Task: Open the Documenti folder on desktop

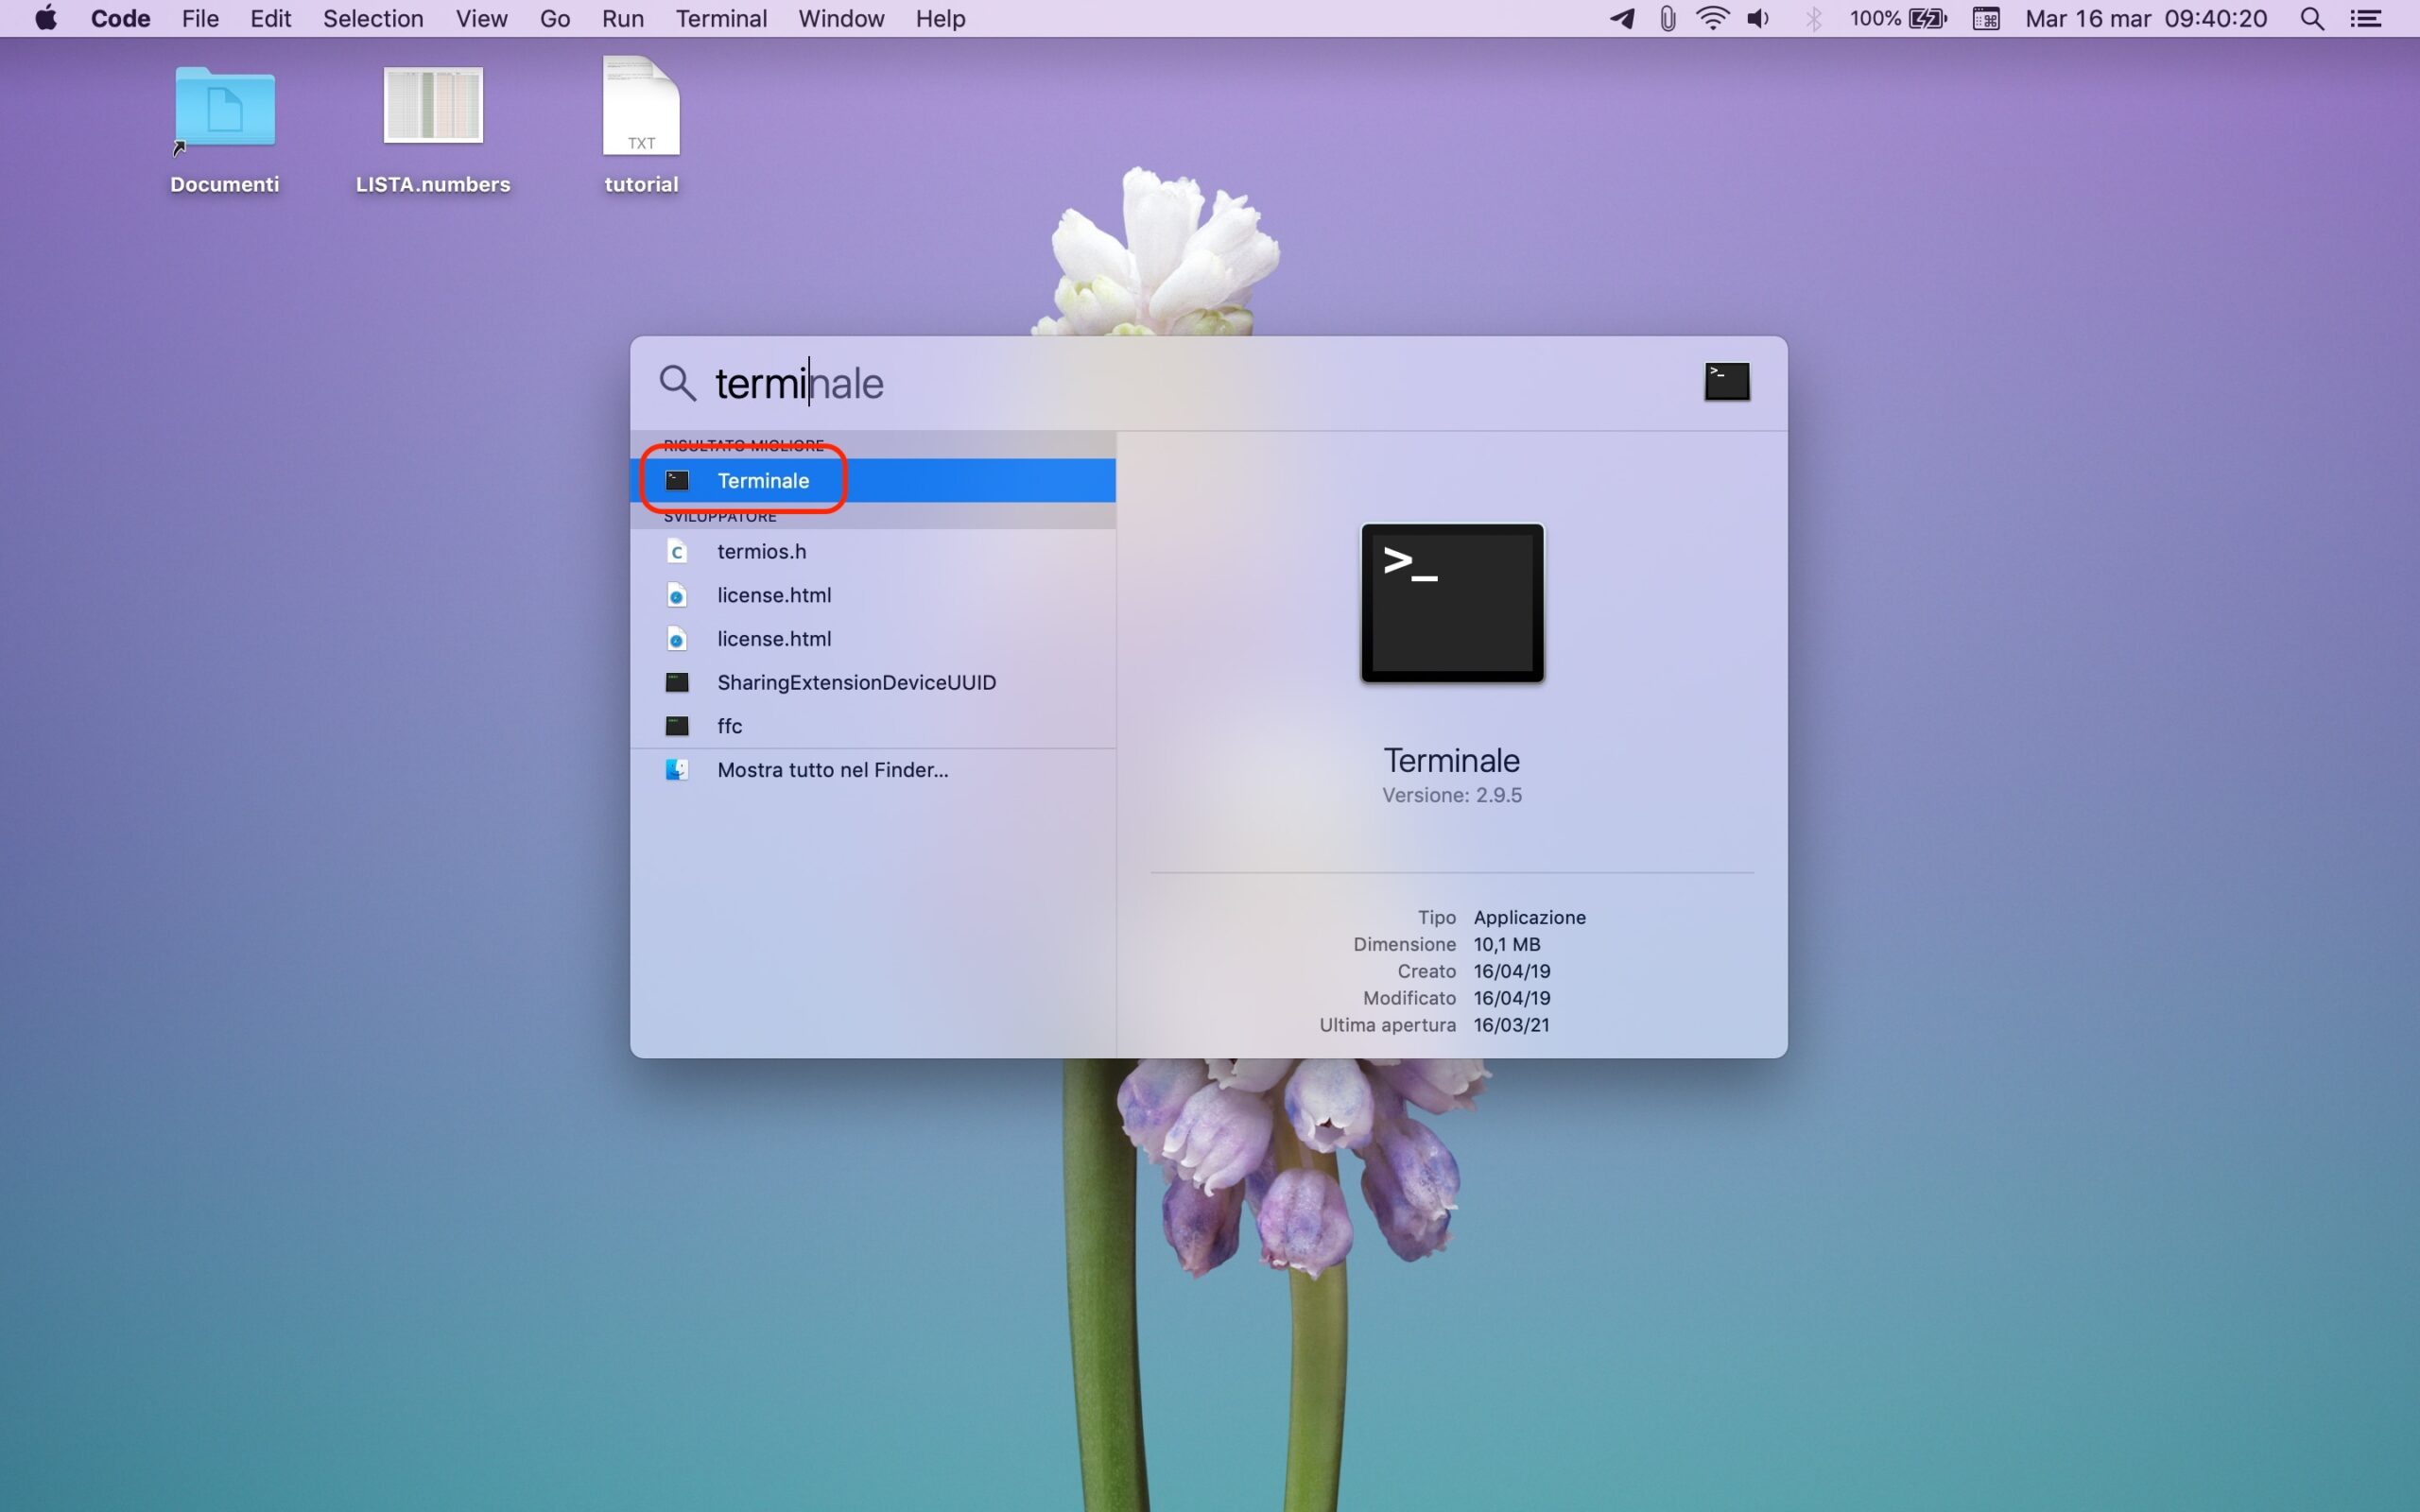Action: (x=224, y=108)
